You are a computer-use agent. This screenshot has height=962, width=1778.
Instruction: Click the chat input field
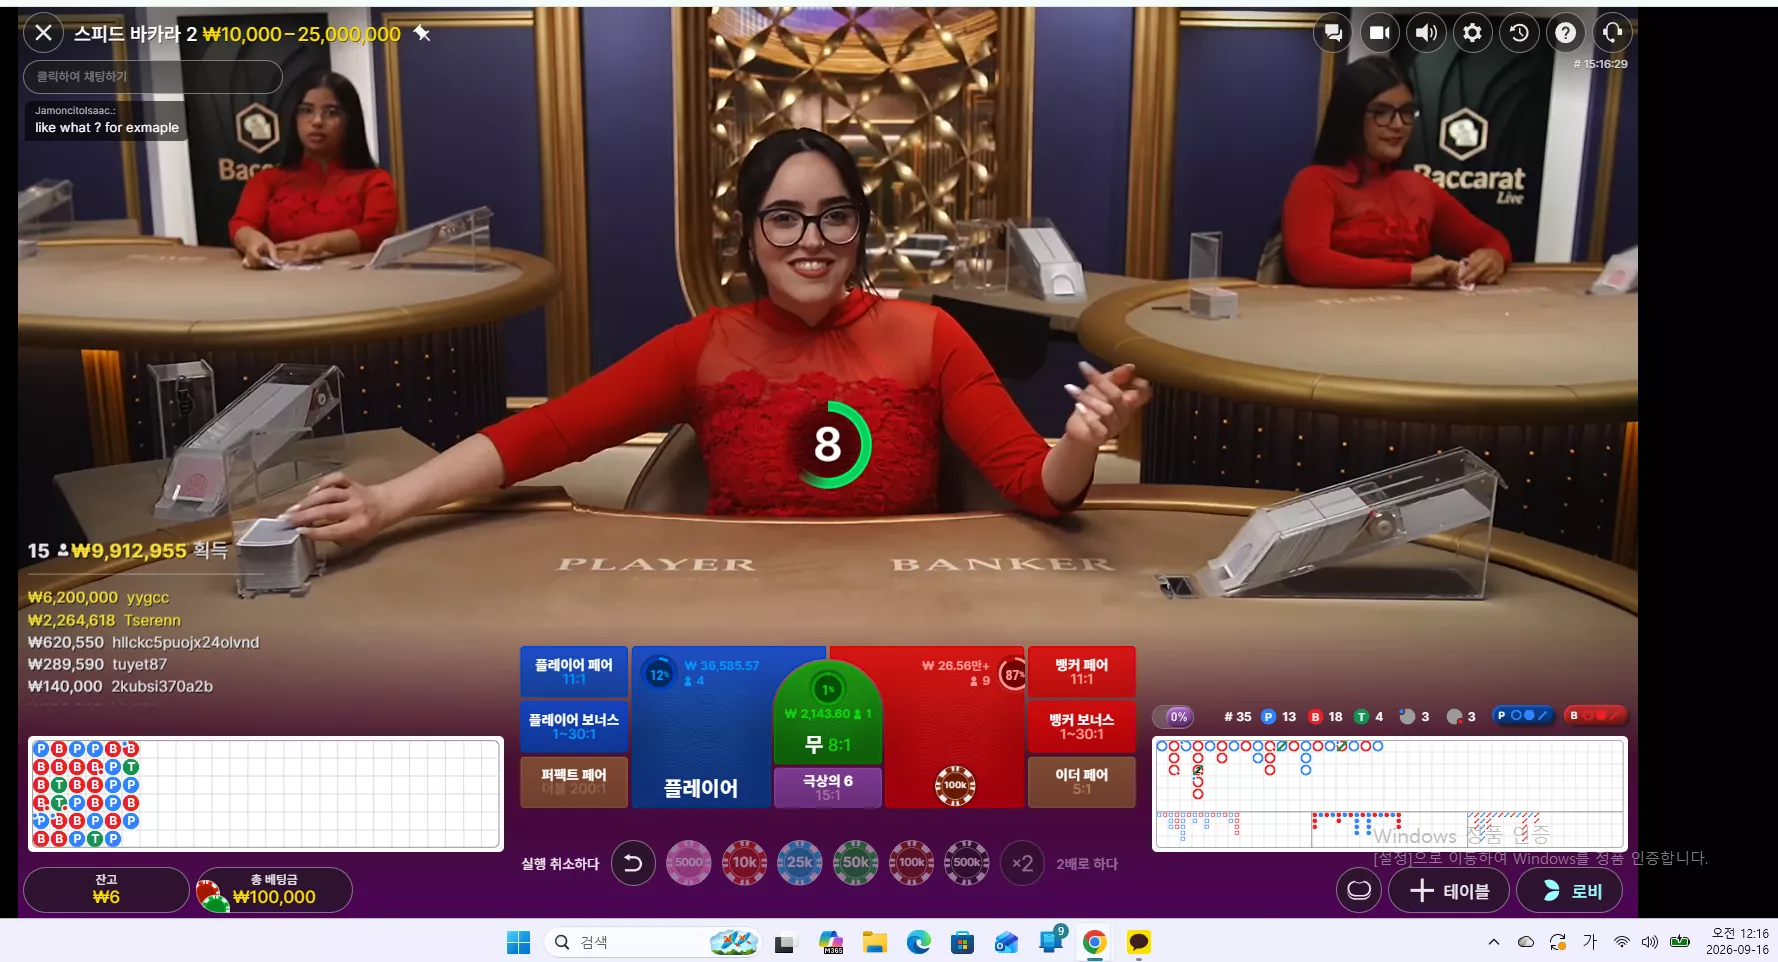tap(153, 76)
